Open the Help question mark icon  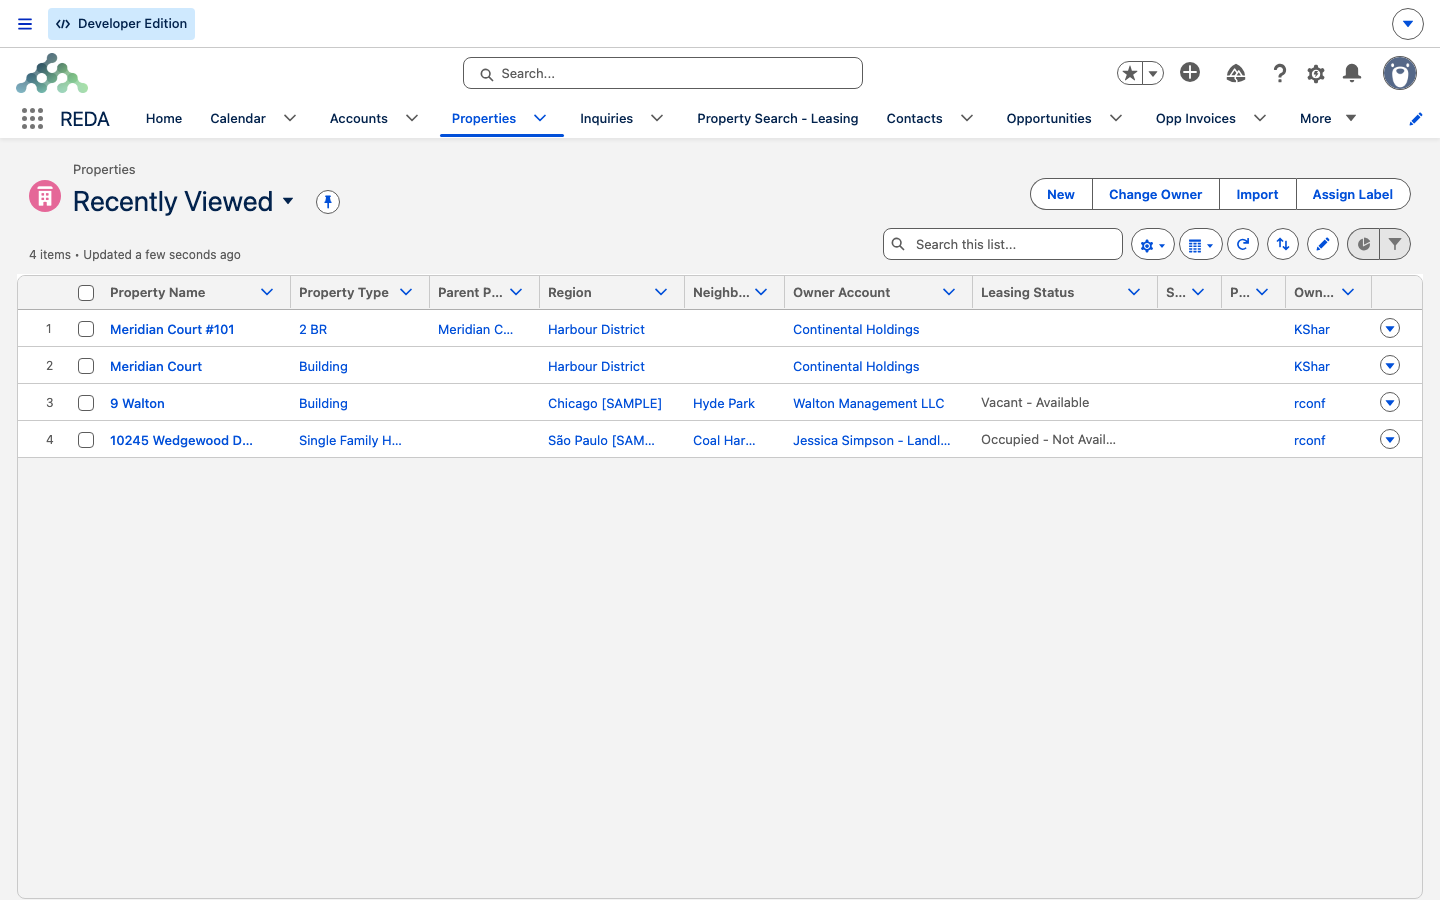(1280, 73)
